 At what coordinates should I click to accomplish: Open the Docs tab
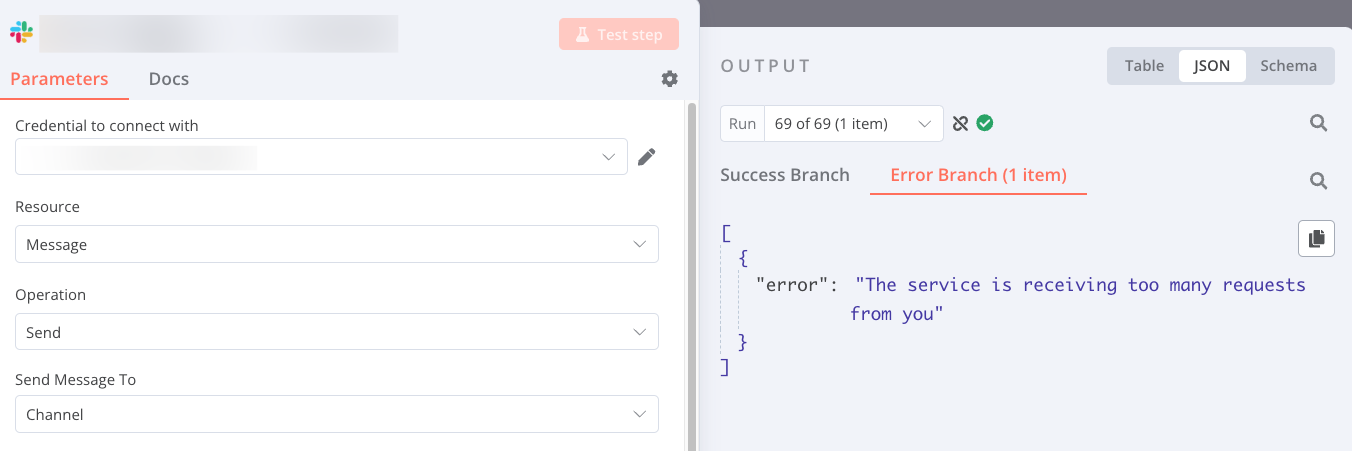(x=168, y=79)
